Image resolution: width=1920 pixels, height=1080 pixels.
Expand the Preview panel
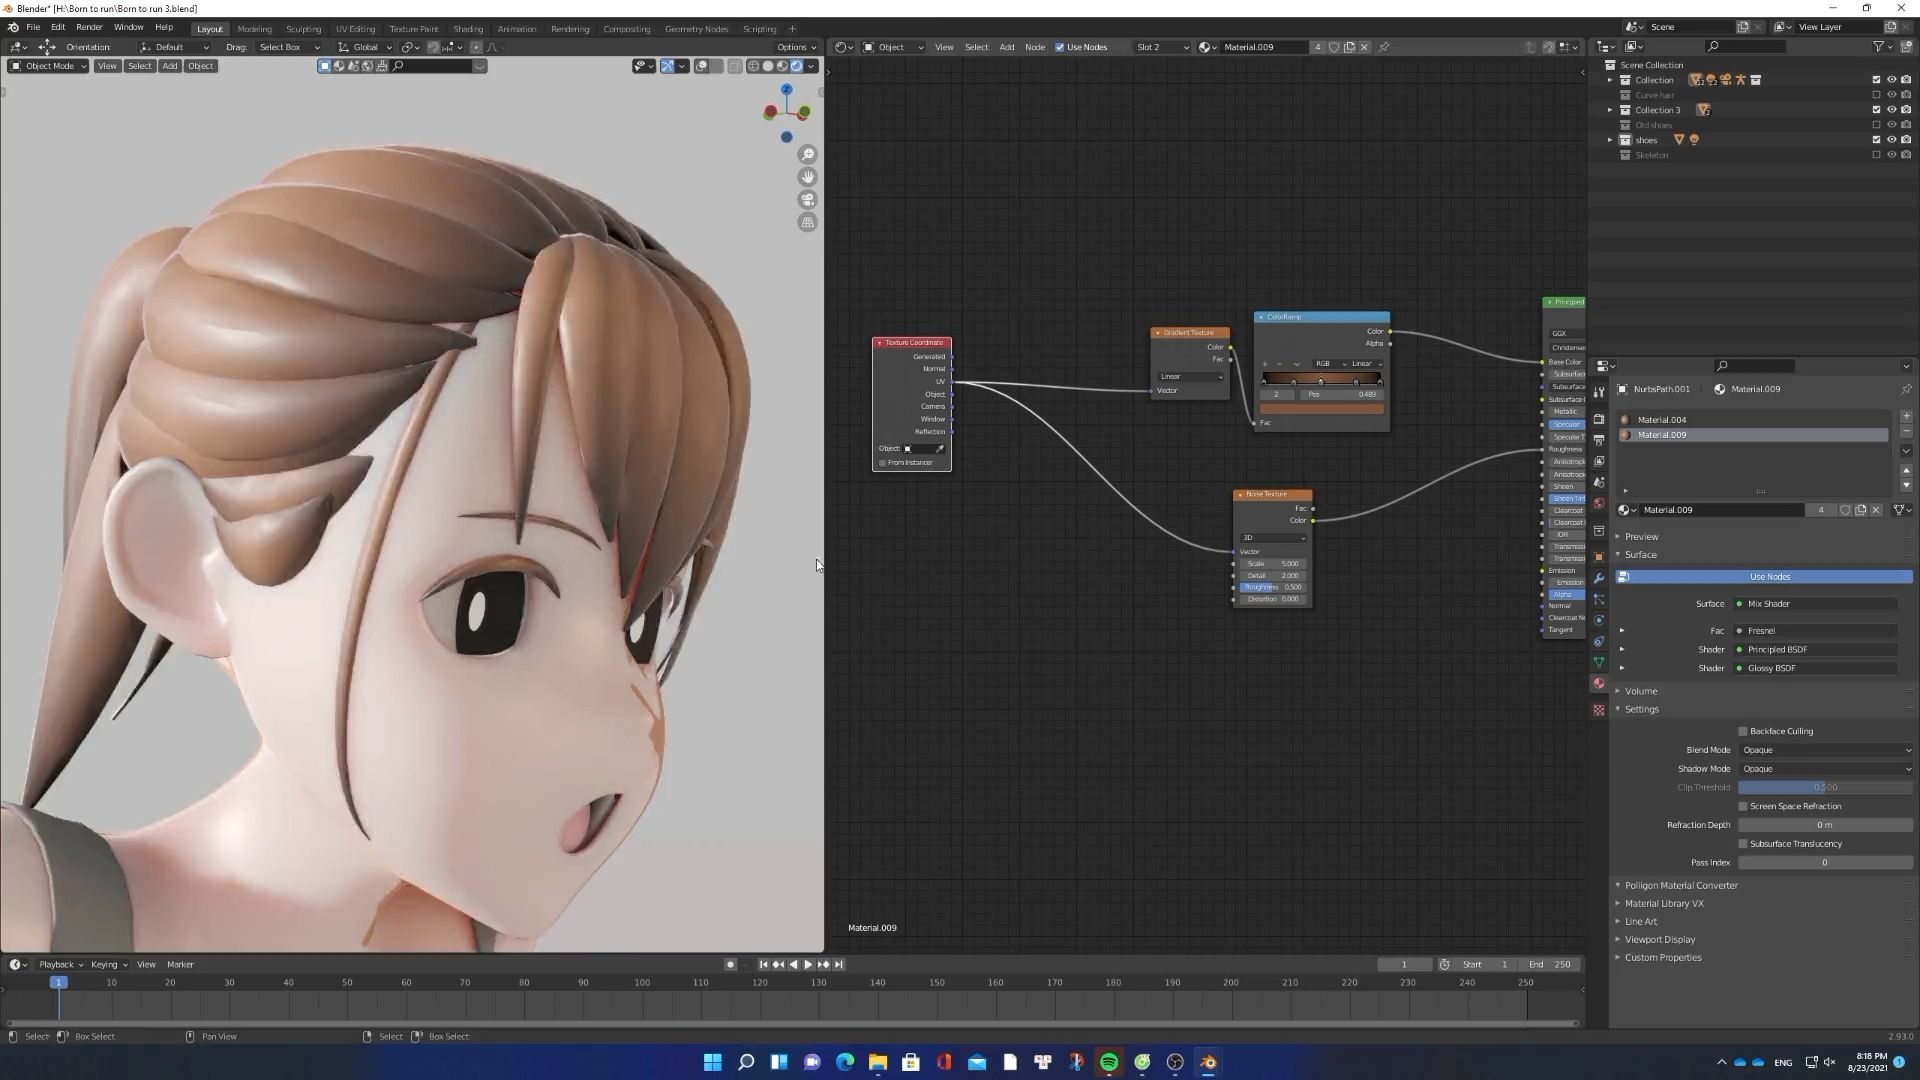1641,537
